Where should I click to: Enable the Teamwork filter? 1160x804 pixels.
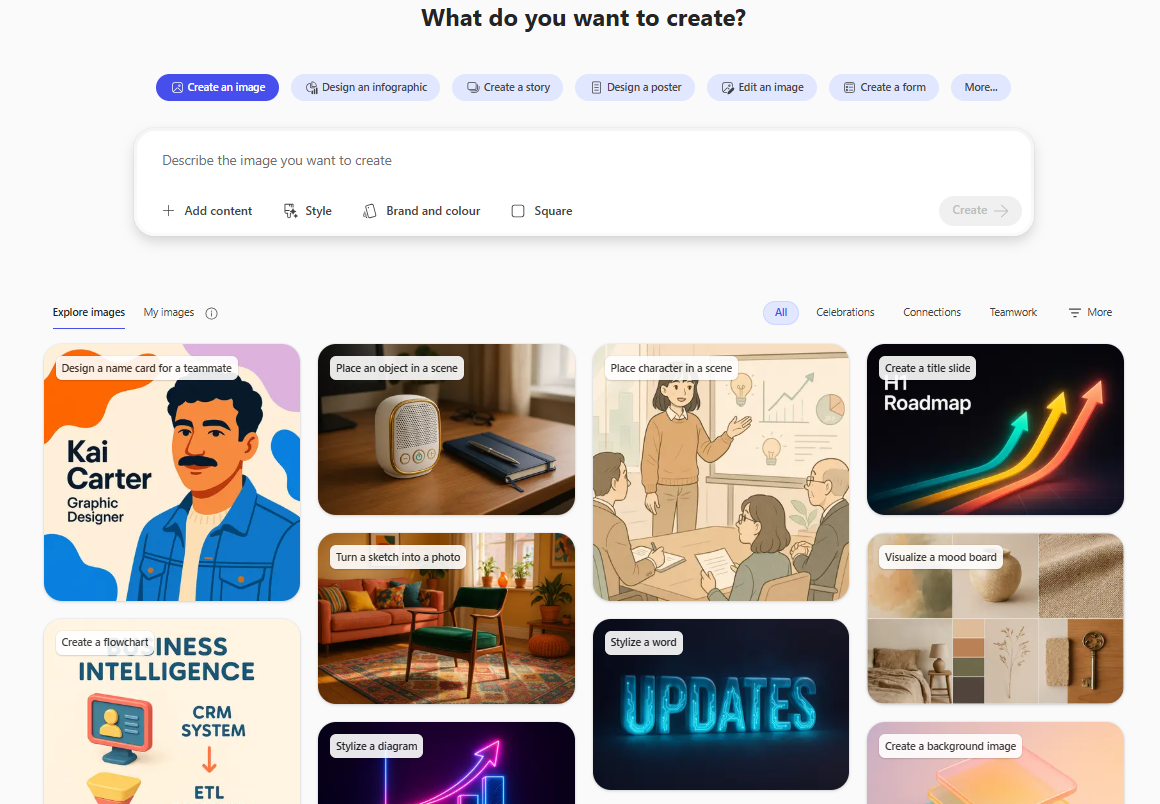pos(1013,312)
